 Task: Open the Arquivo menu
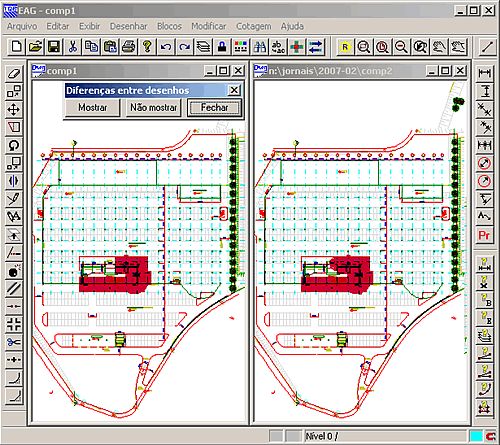coord(22,26)
